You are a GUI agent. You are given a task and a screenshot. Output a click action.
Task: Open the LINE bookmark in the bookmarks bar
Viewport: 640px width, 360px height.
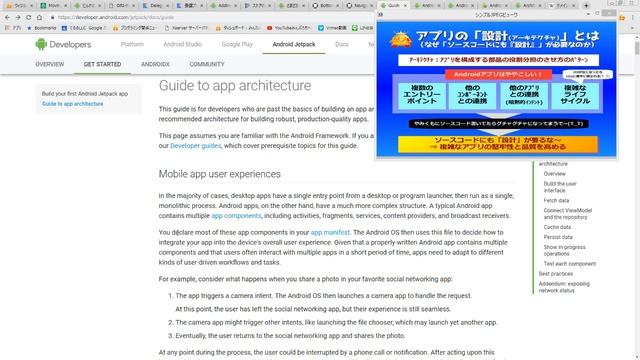[x=362, y=28]
